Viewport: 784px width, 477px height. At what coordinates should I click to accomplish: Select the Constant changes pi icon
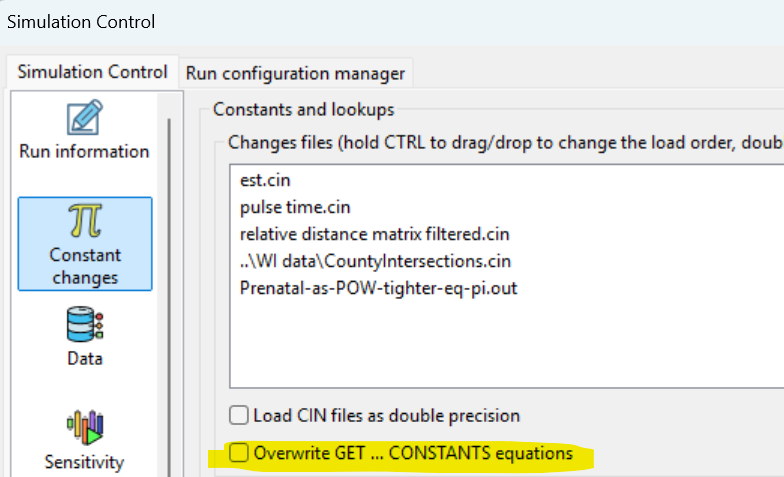(85, 220)
